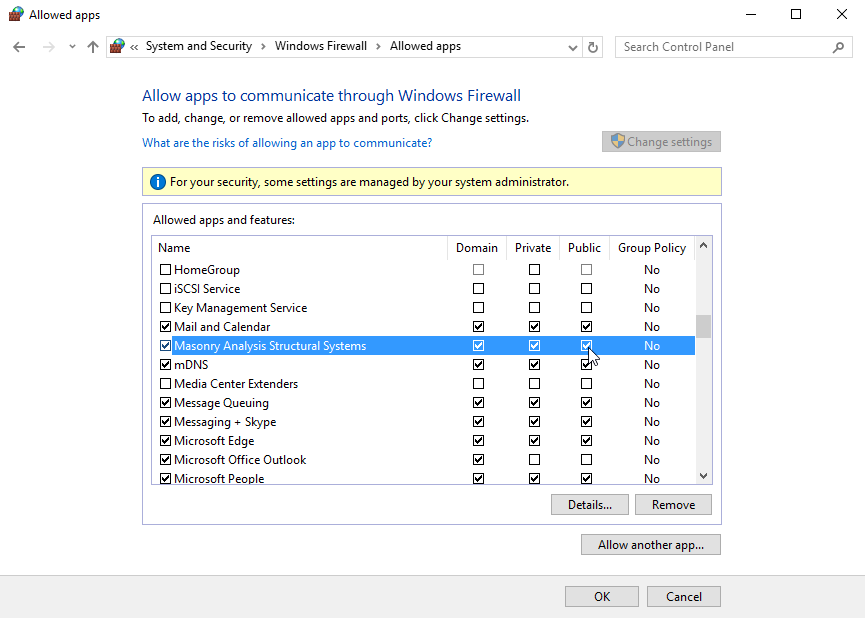This screenshot has width=865, height=618.
Task: Click Allow another app button
Action: coord(650,545)
